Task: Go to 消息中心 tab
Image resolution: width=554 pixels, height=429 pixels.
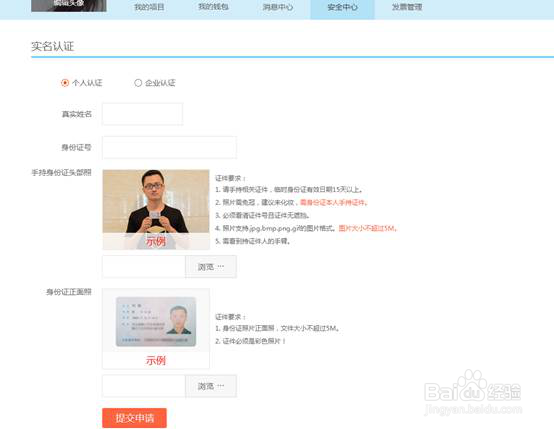Action: 278,7
